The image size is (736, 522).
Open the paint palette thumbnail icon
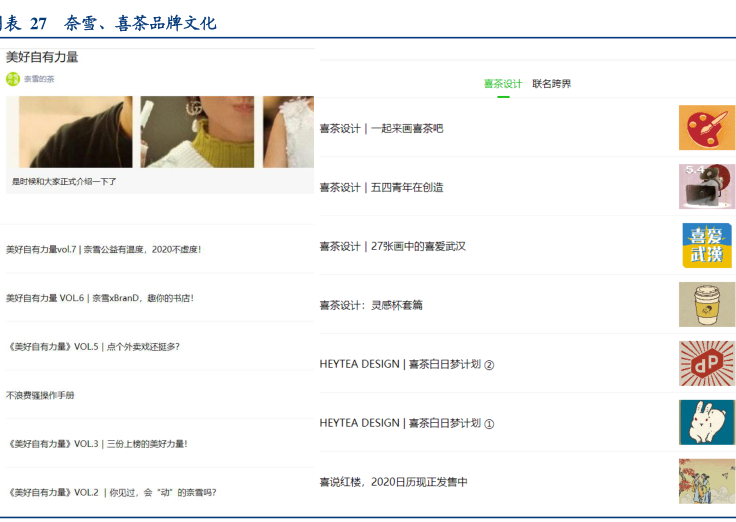[706, 128]
